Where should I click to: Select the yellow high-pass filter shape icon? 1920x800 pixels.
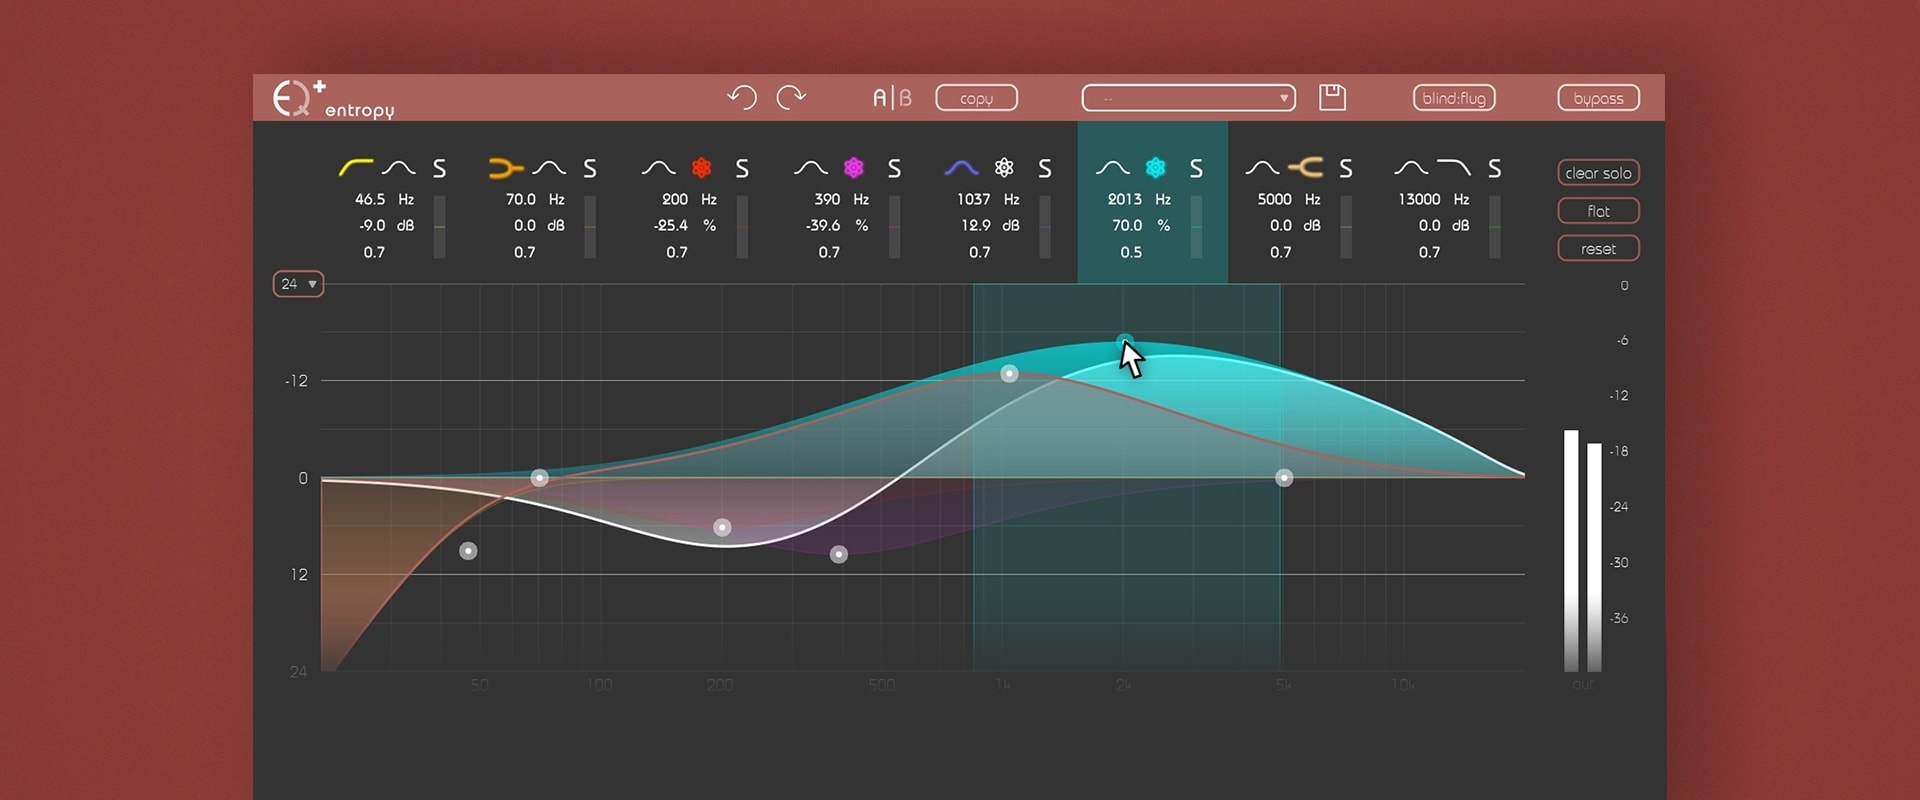[355, 168]
